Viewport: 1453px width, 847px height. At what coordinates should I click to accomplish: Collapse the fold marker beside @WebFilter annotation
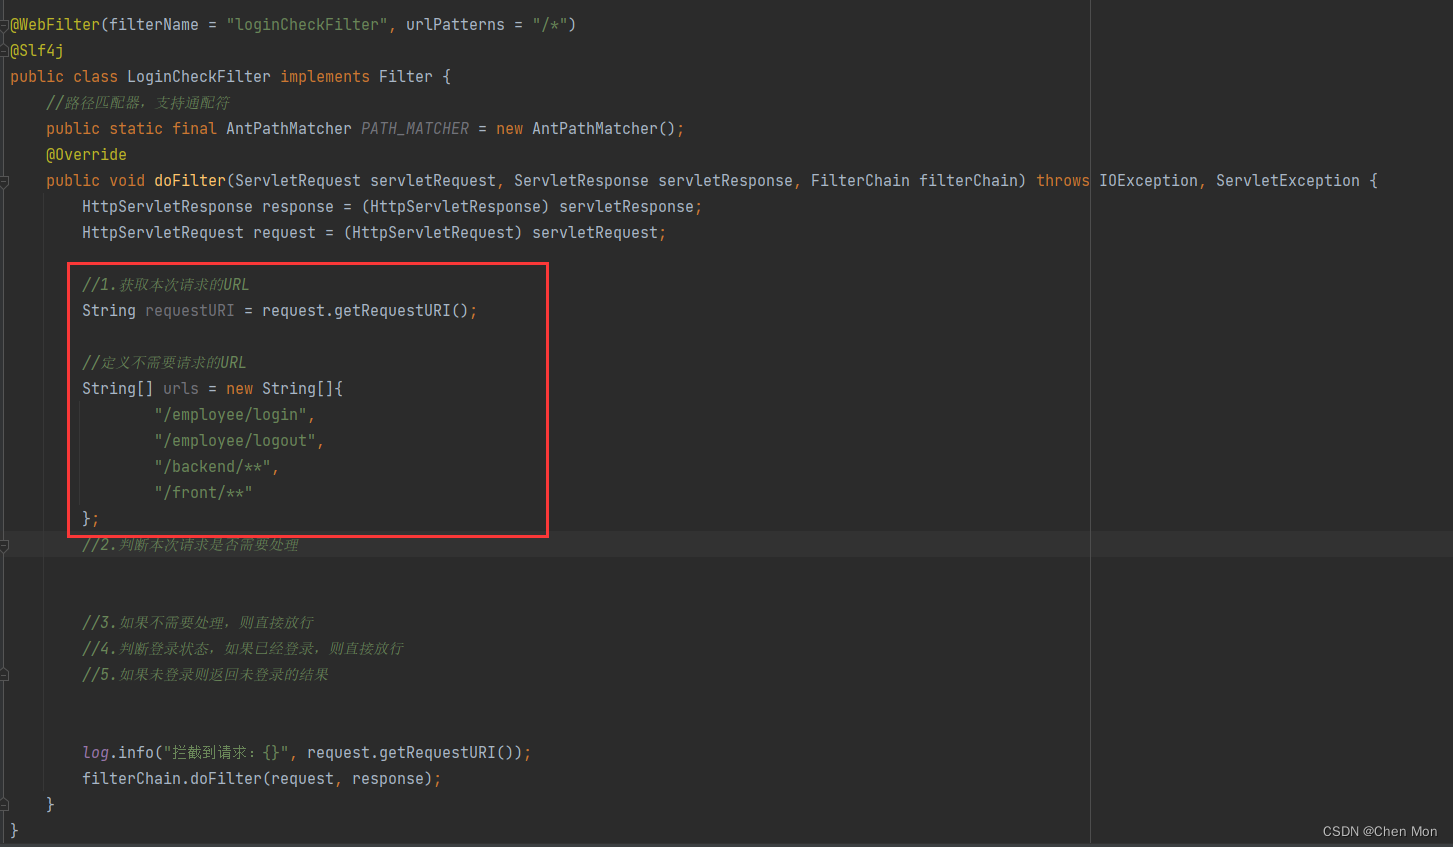tap(5, 25)
